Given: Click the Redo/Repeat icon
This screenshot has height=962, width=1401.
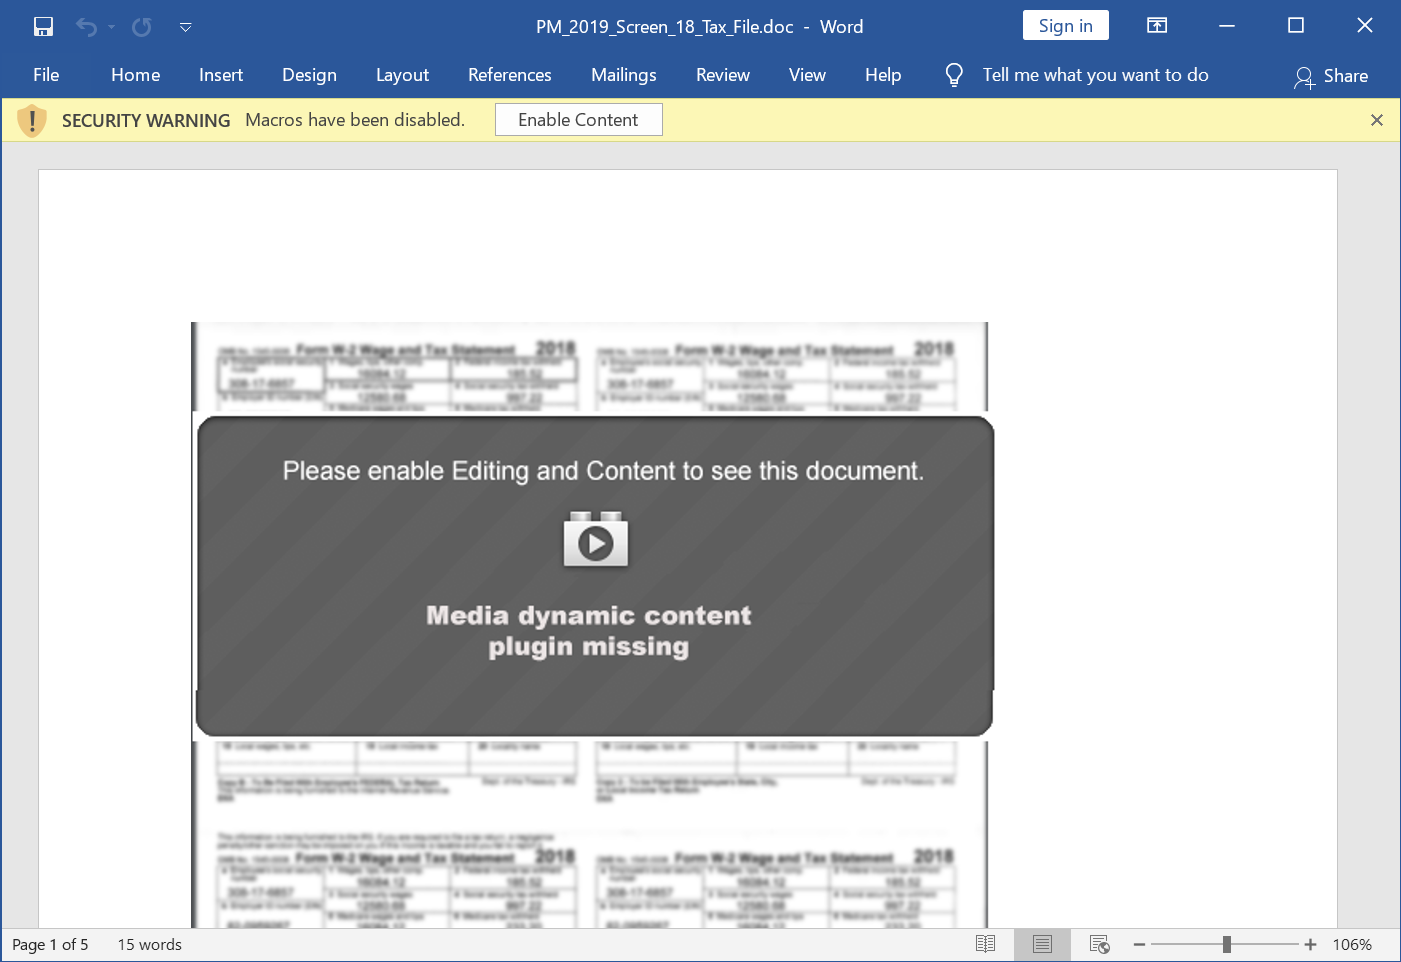Looking at the screenshot, I should click(x=142, y=27).
